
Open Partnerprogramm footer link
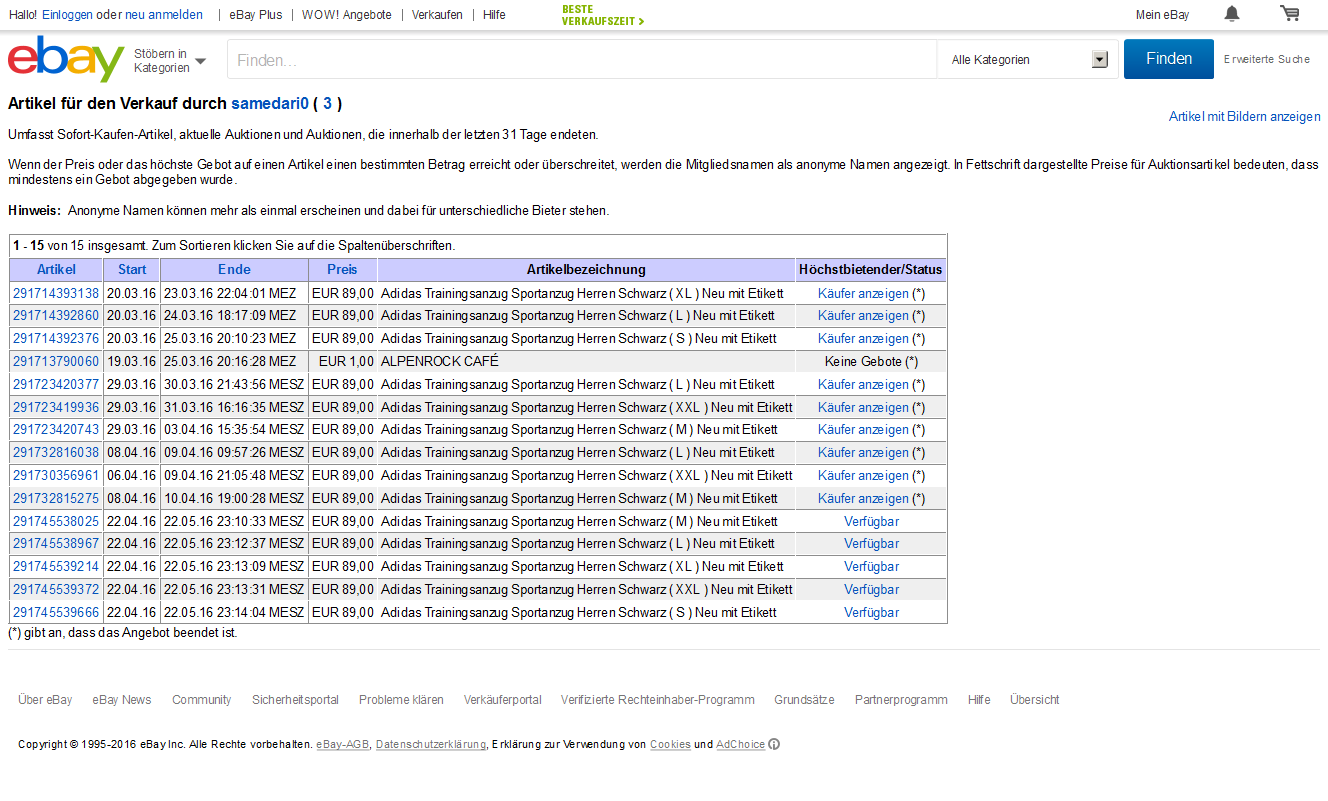coord(901,700)
